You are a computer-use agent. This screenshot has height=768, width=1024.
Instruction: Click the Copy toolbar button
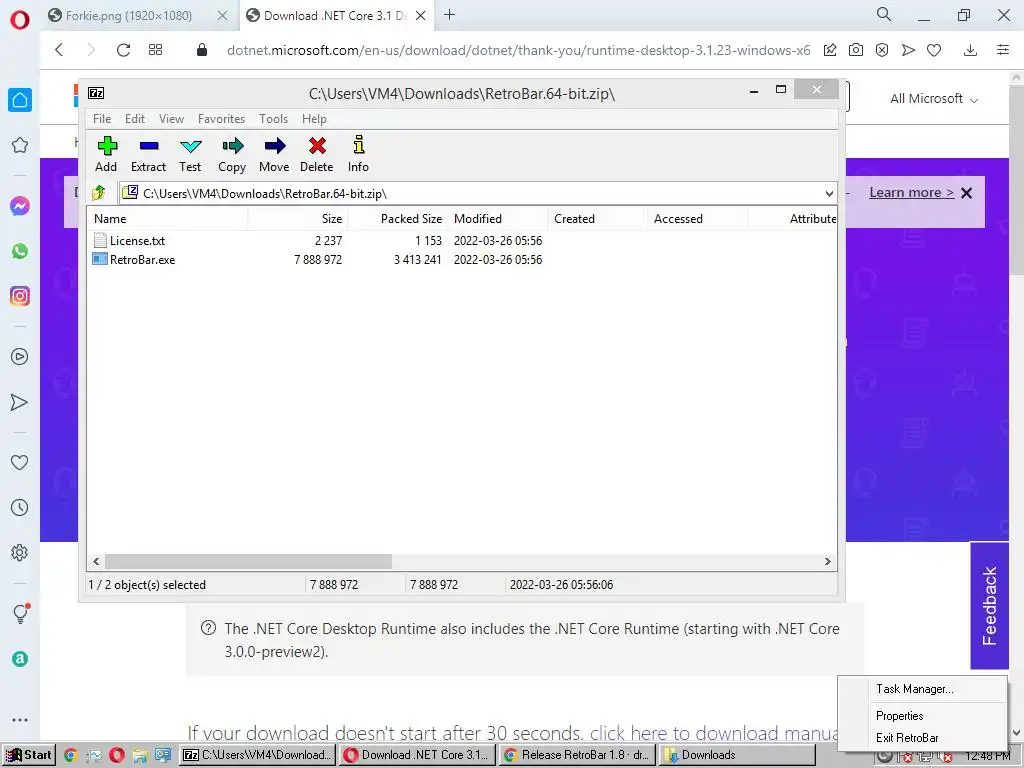click(x=232, y=154)
